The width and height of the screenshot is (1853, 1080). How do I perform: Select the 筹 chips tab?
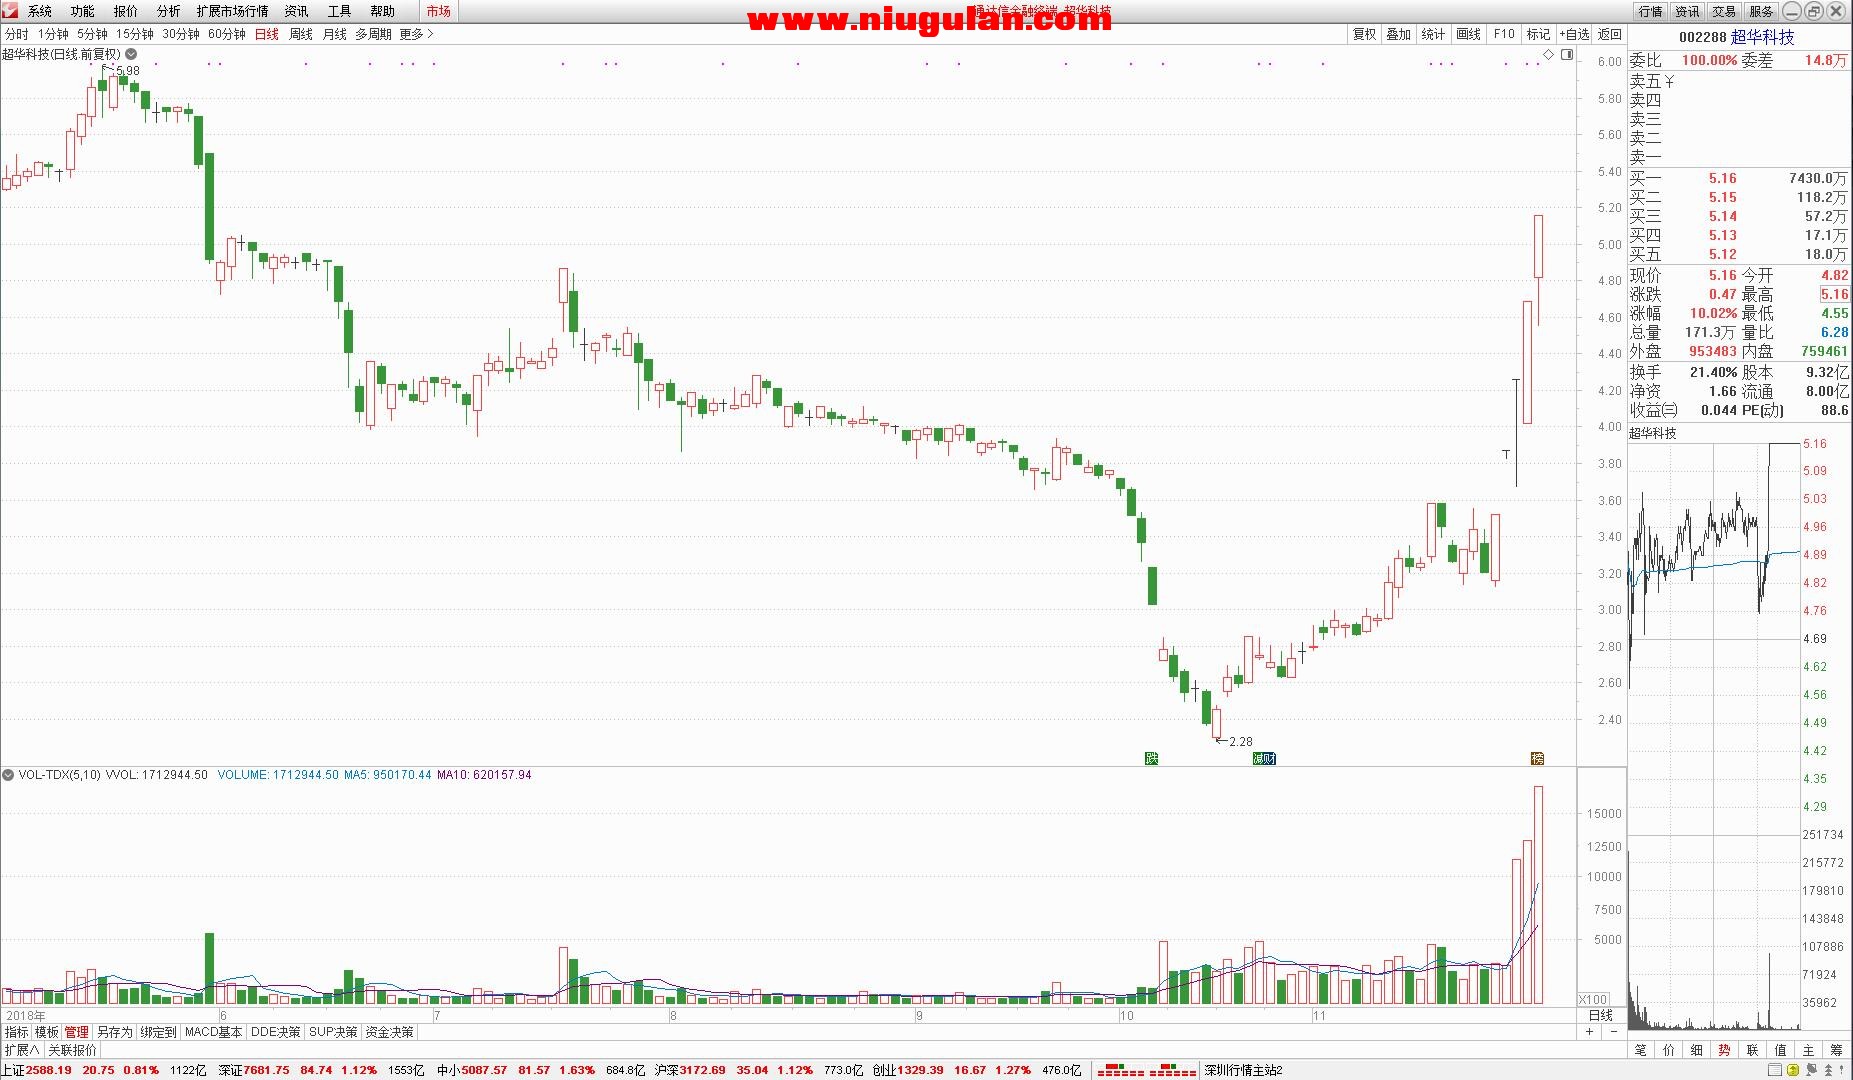click(x=1836, y=1050)
